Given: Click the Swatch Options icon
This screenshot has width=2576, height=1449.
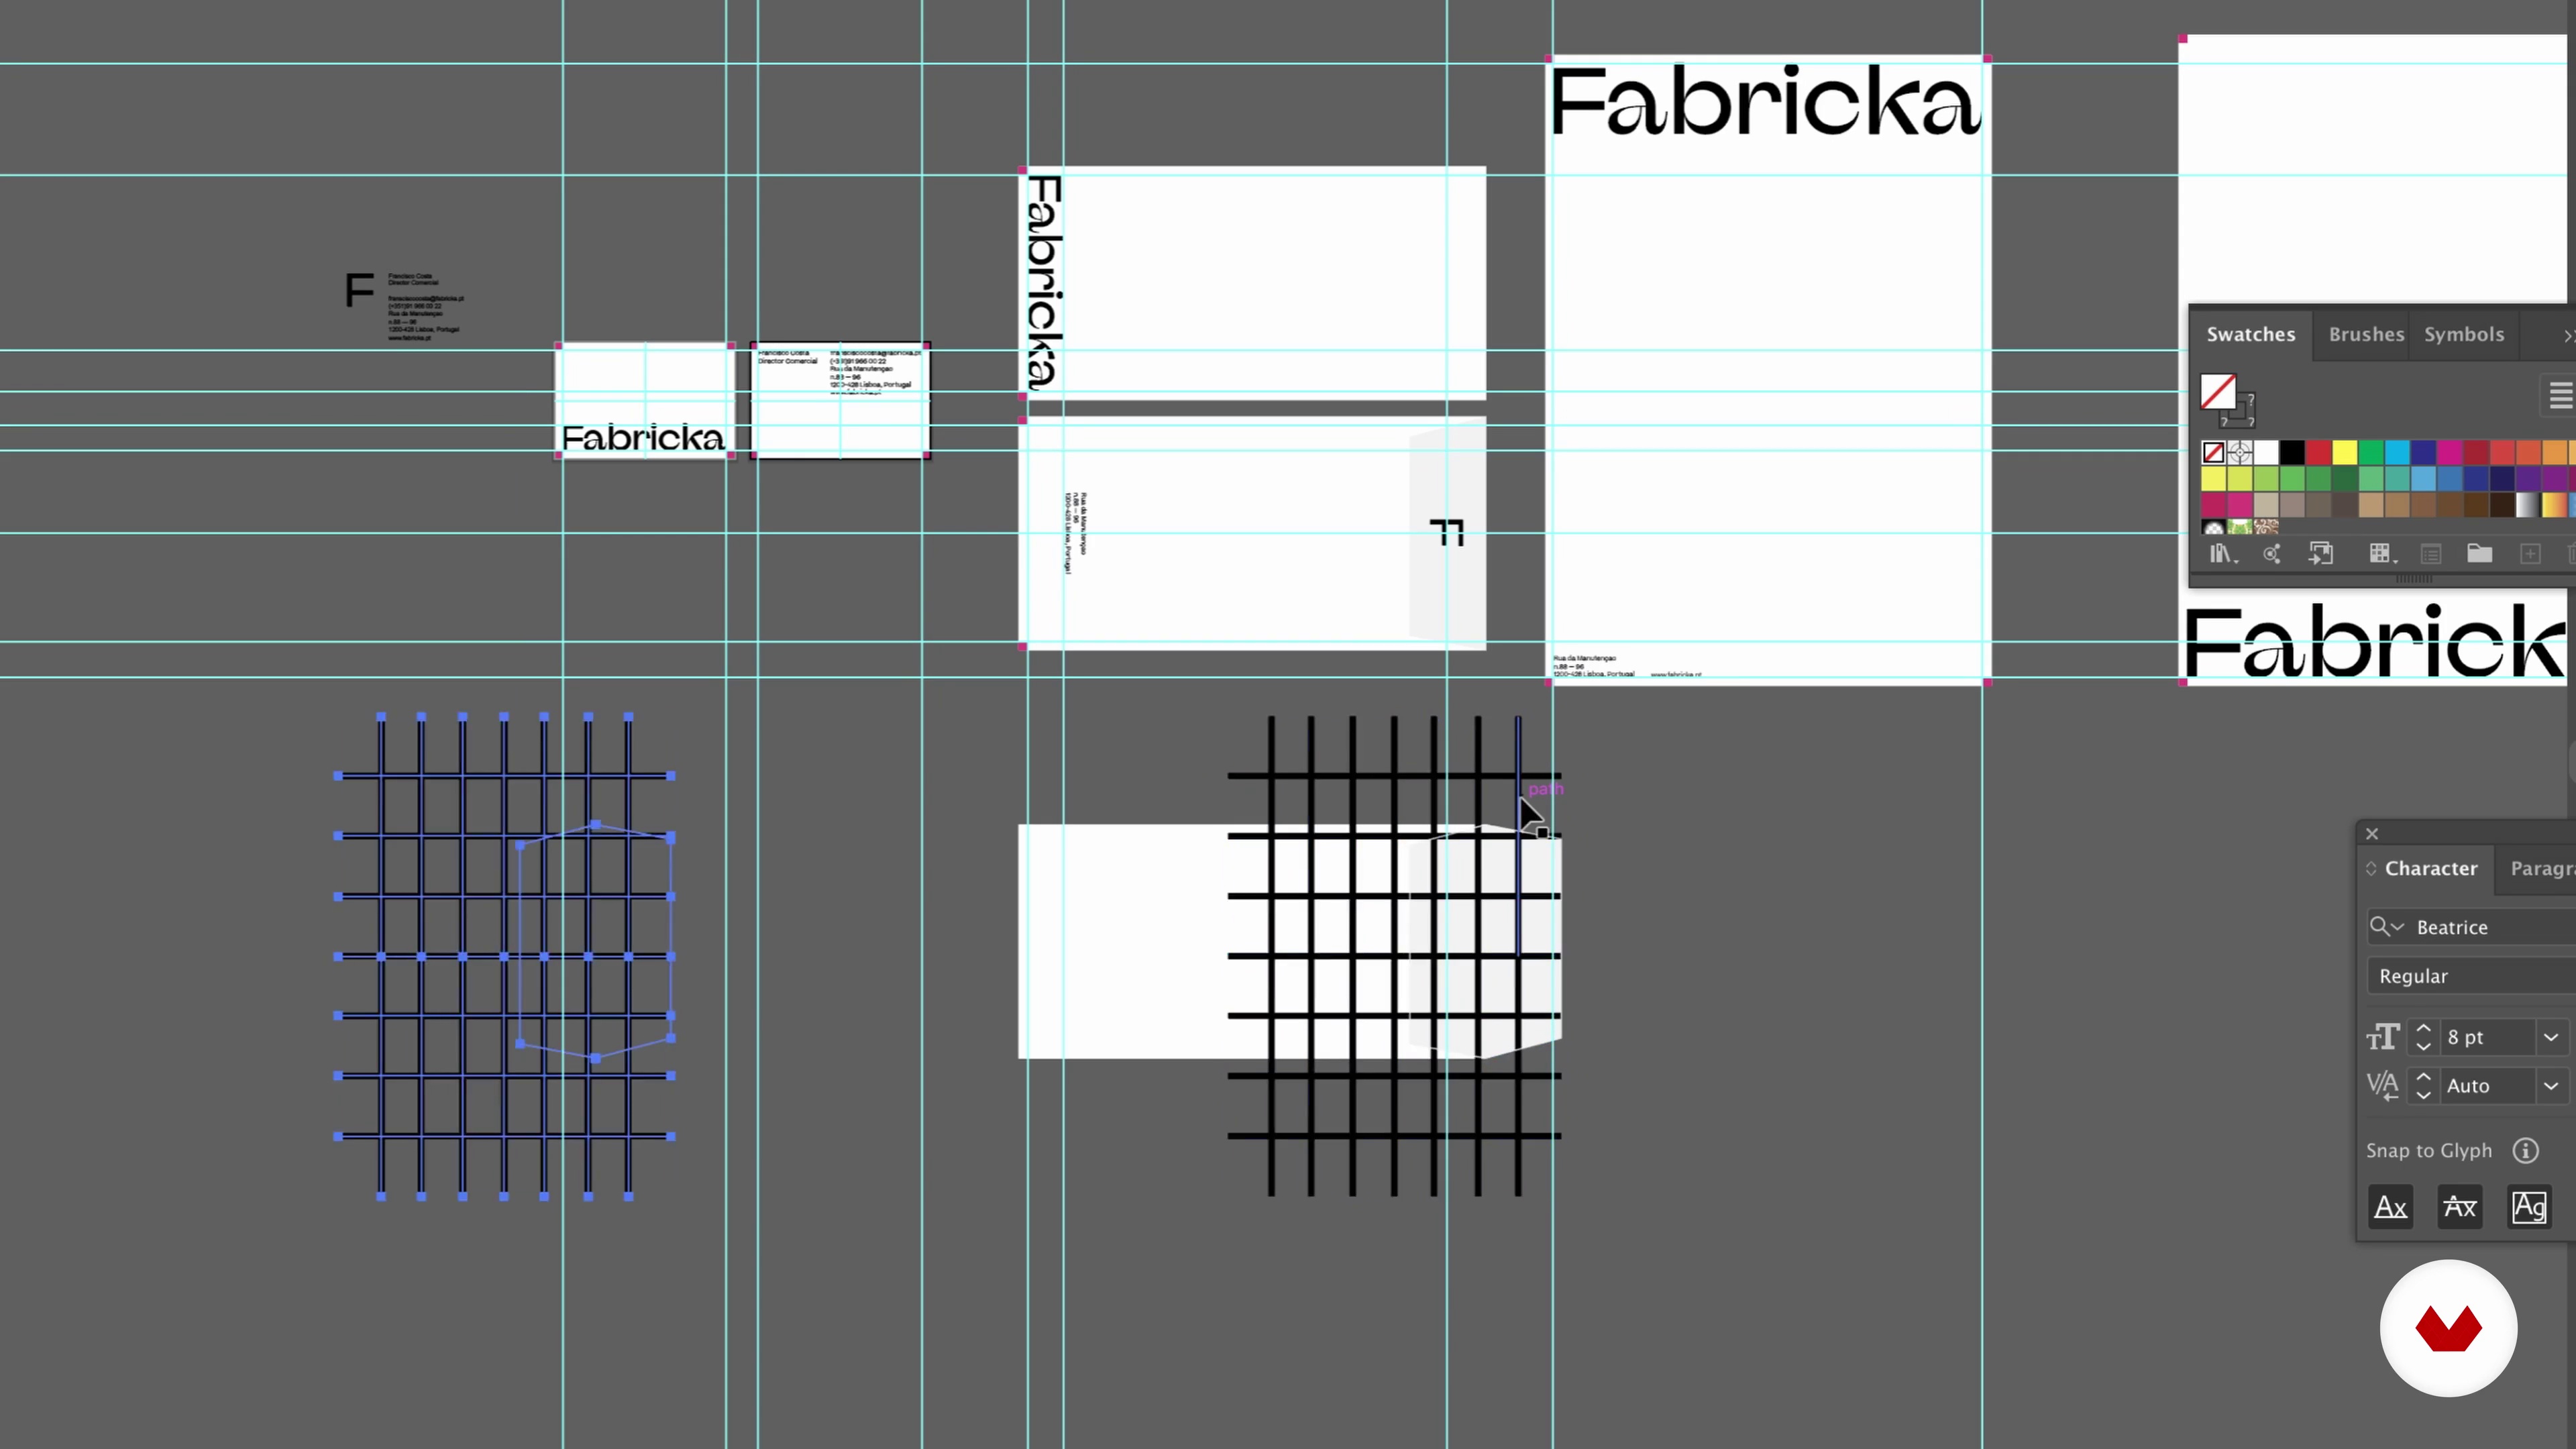Looking at the screenshot, I should tap(2431, 554).
